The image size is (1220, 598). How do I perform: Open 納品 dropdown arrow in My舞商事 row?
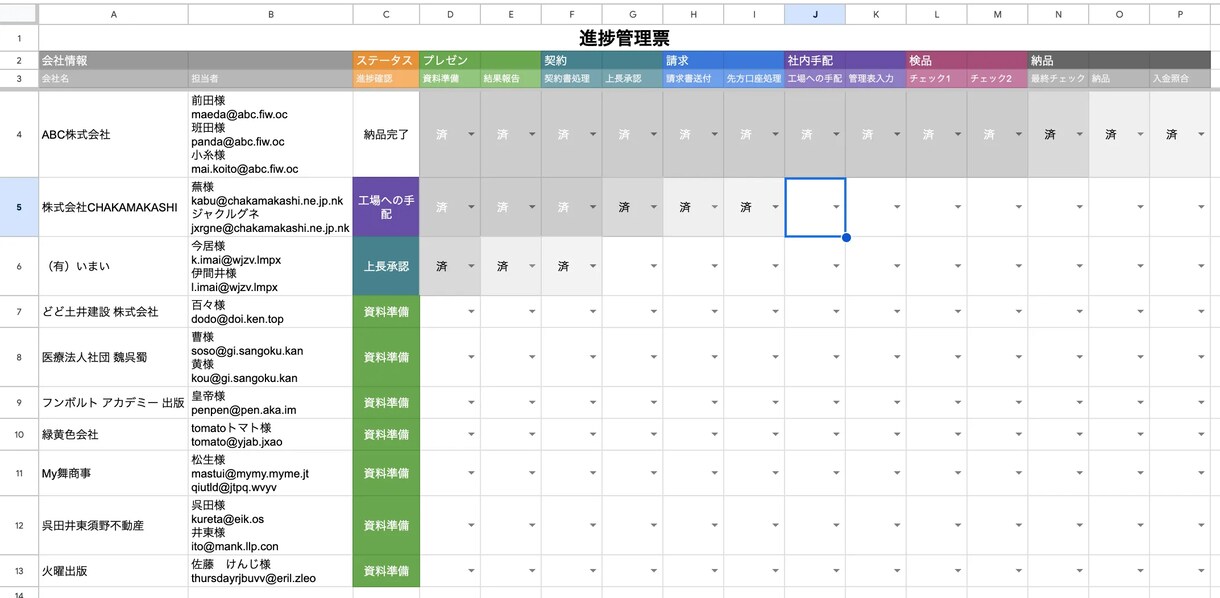[1140, 473]
